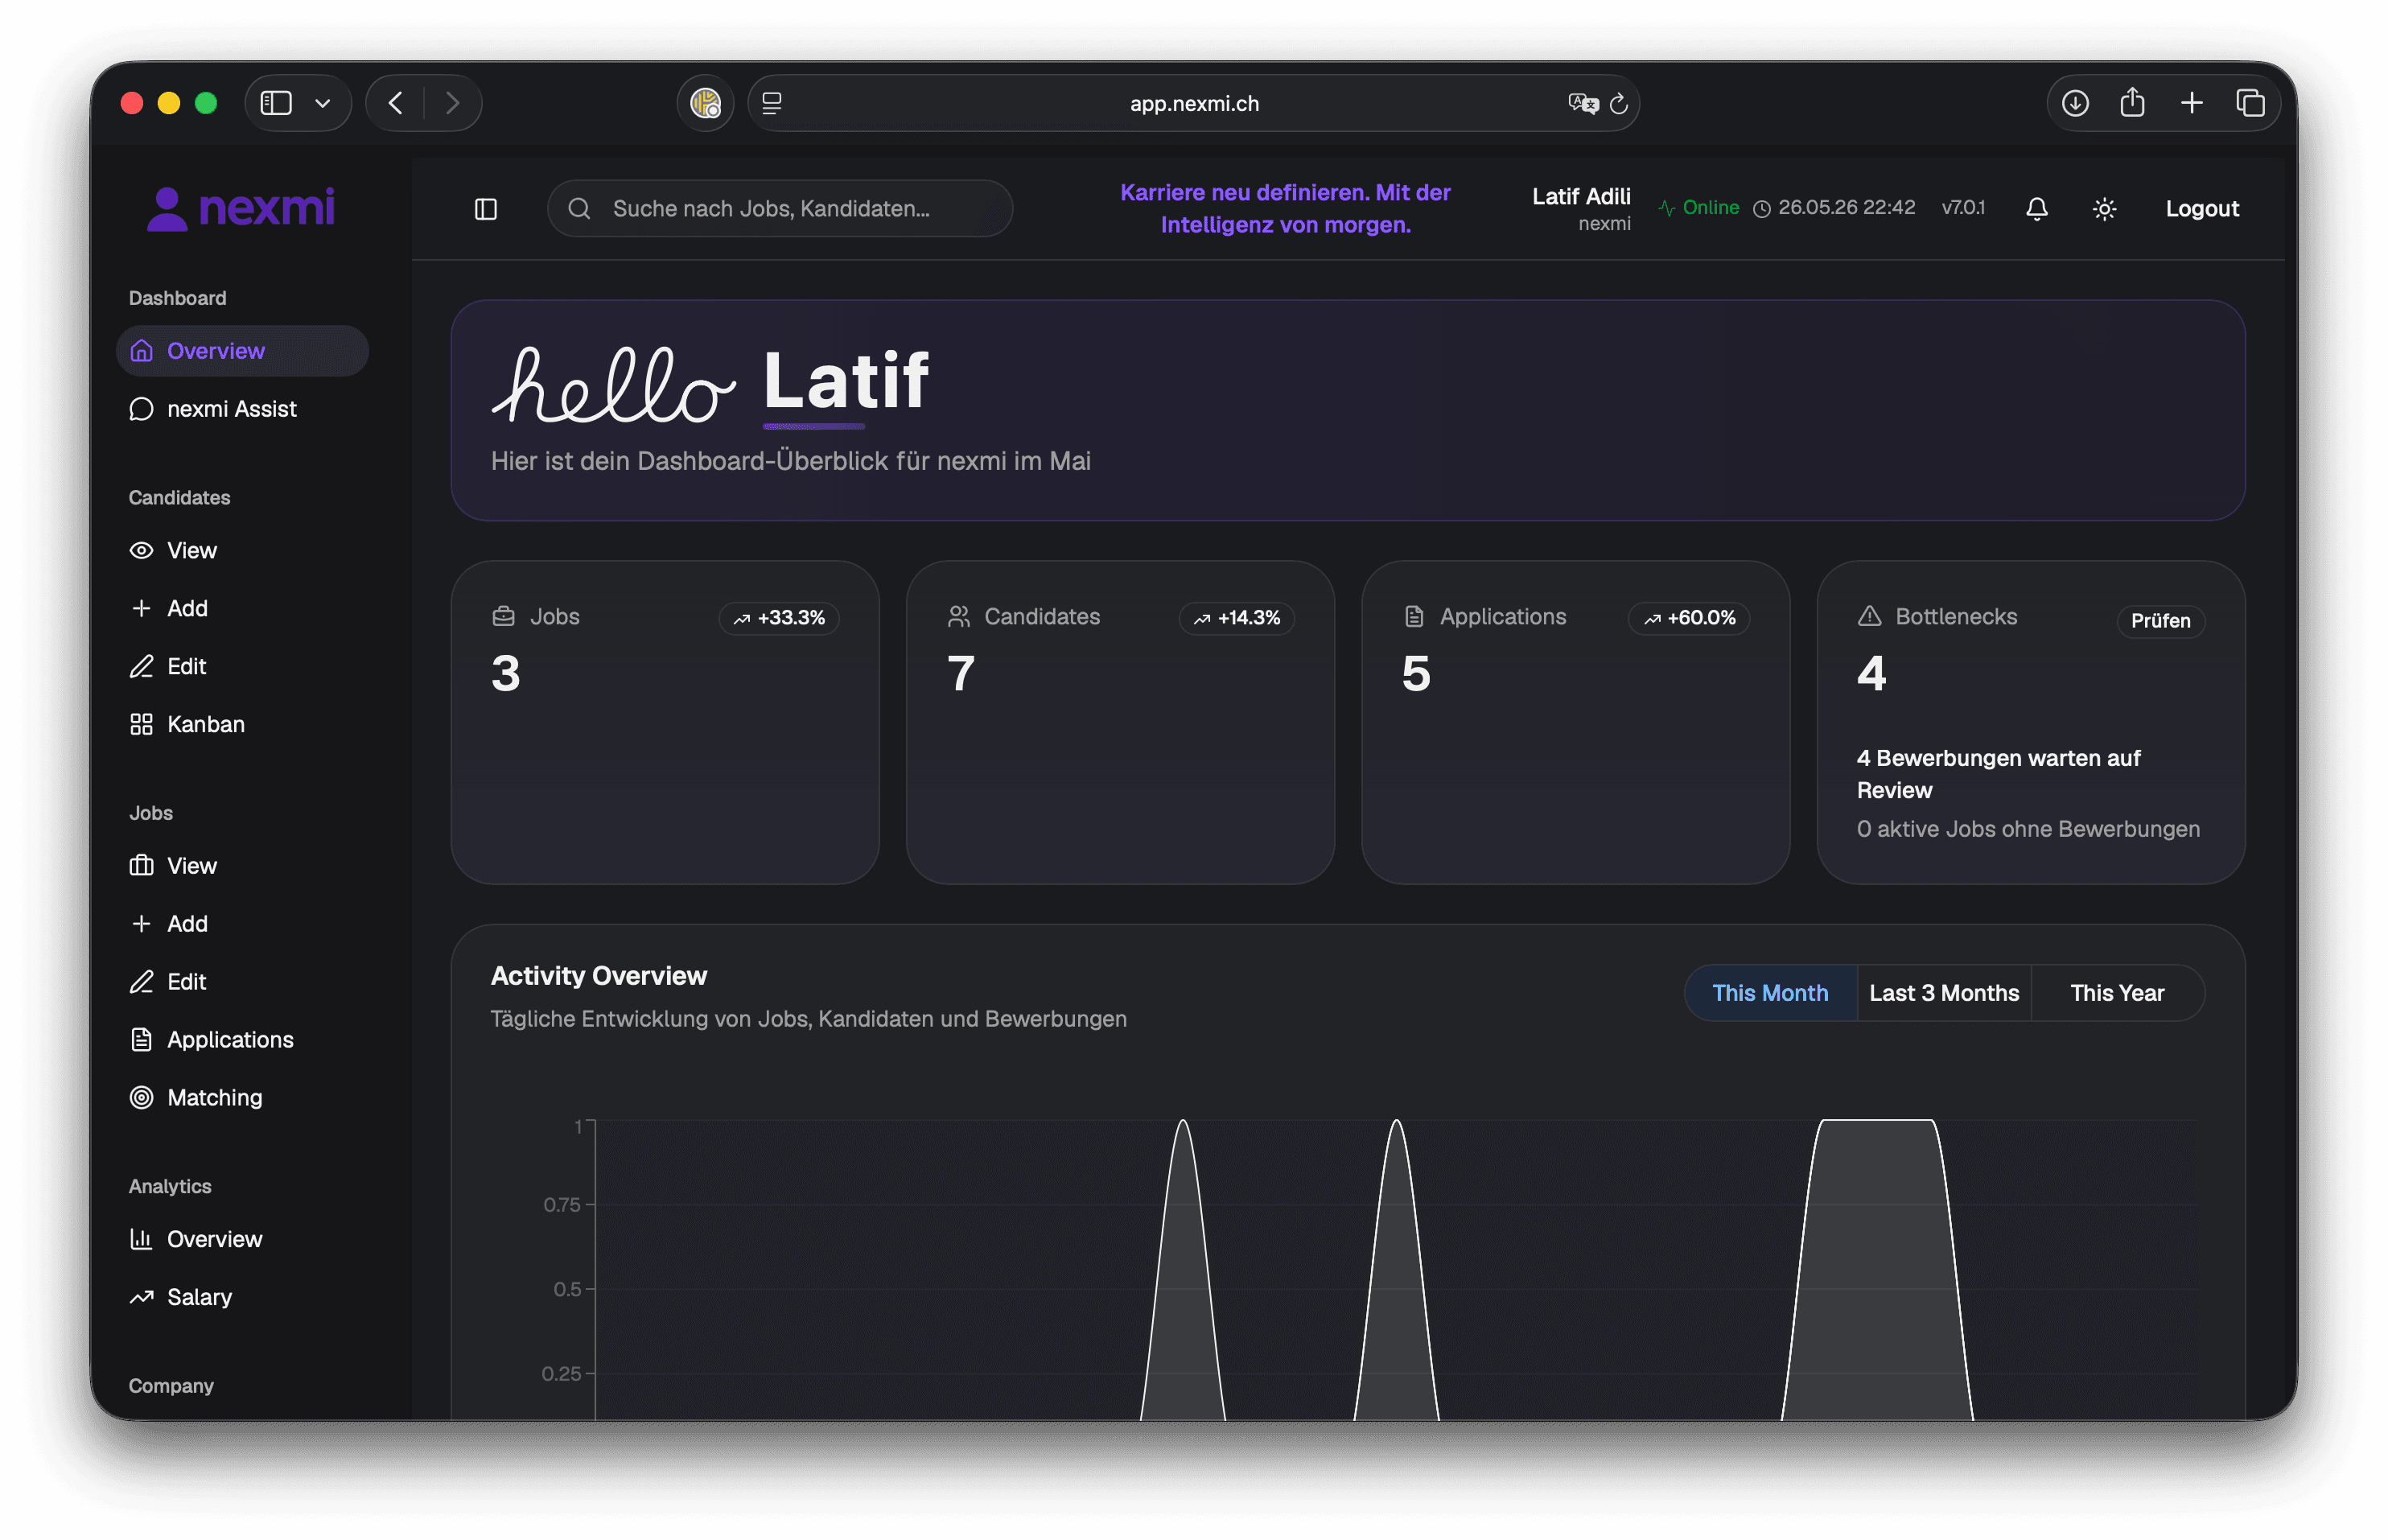Screen dimensions: 2388x1540
Task: Open Analytics Overview
Action: coord(242,1239)
